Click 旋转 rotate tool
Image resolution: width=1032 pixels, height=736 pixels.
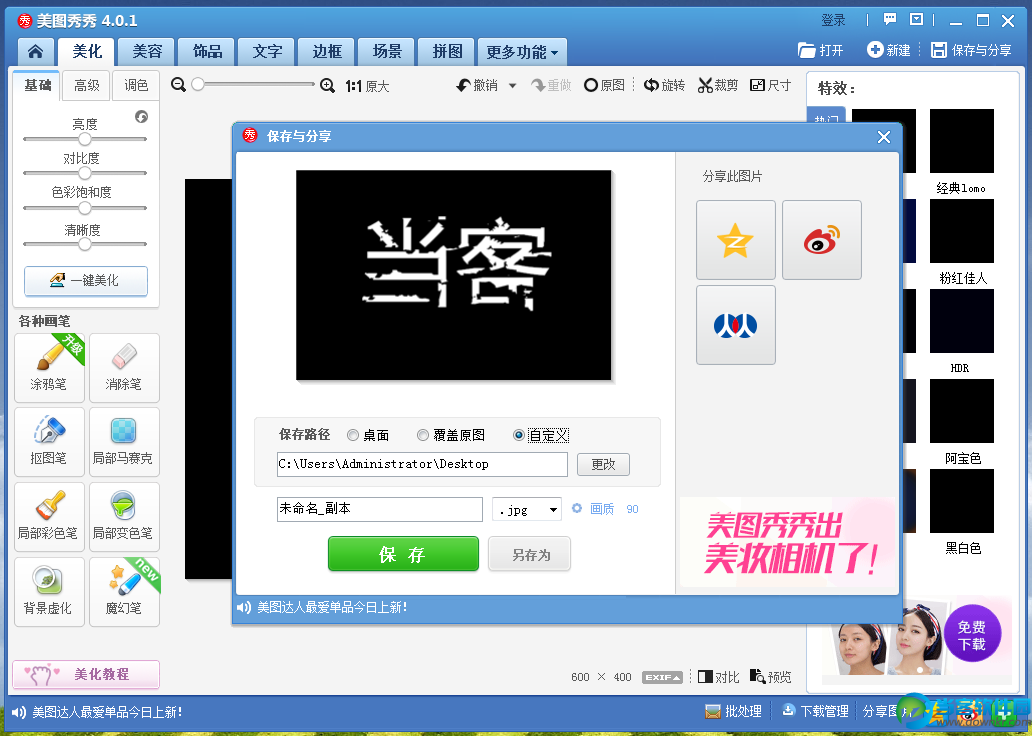pos(664,86)
